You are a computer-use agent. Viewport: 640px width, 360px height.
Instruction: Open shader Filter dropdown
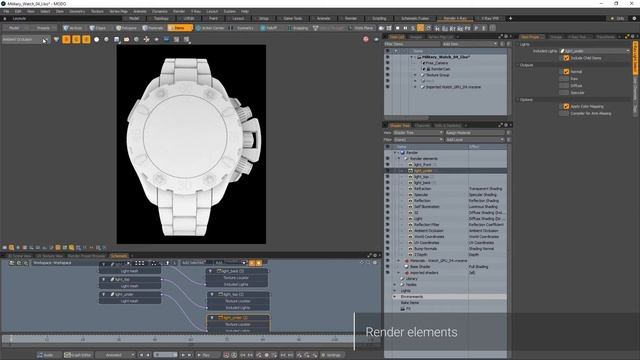[418, 140]
